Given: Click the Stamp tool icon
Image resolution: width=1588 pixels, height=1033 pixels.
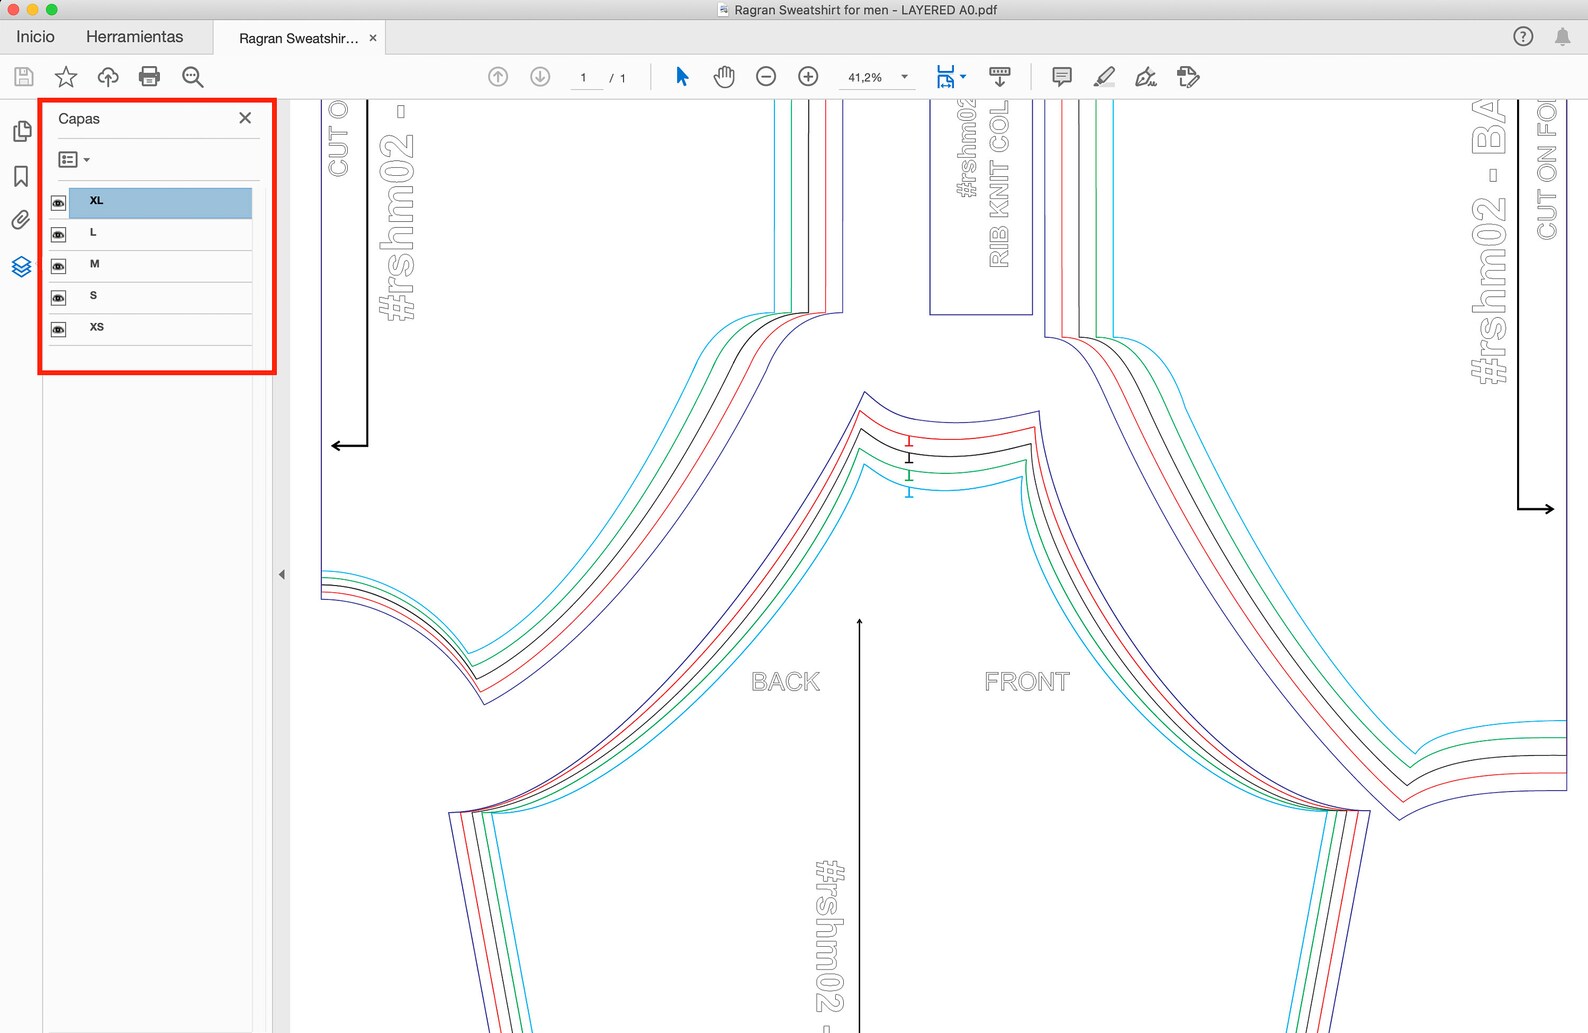Looking at the screenshot, I should (1188, 77).
